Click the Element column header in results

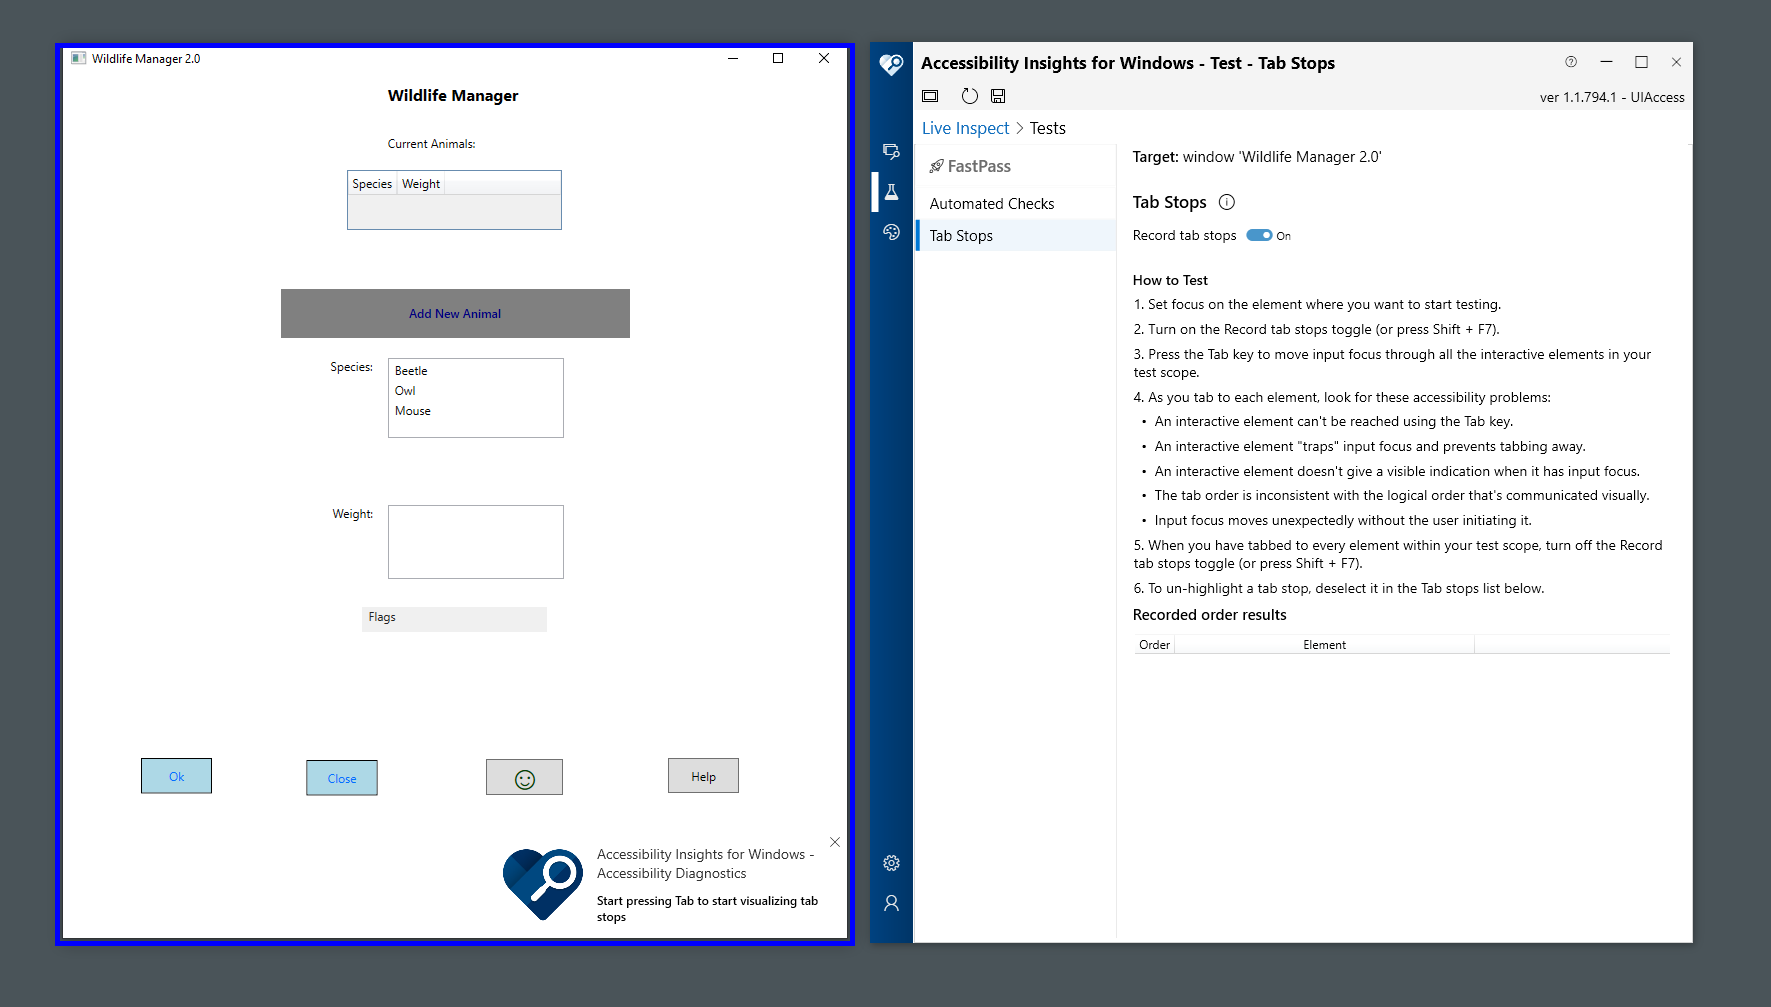coord(1324,645)
